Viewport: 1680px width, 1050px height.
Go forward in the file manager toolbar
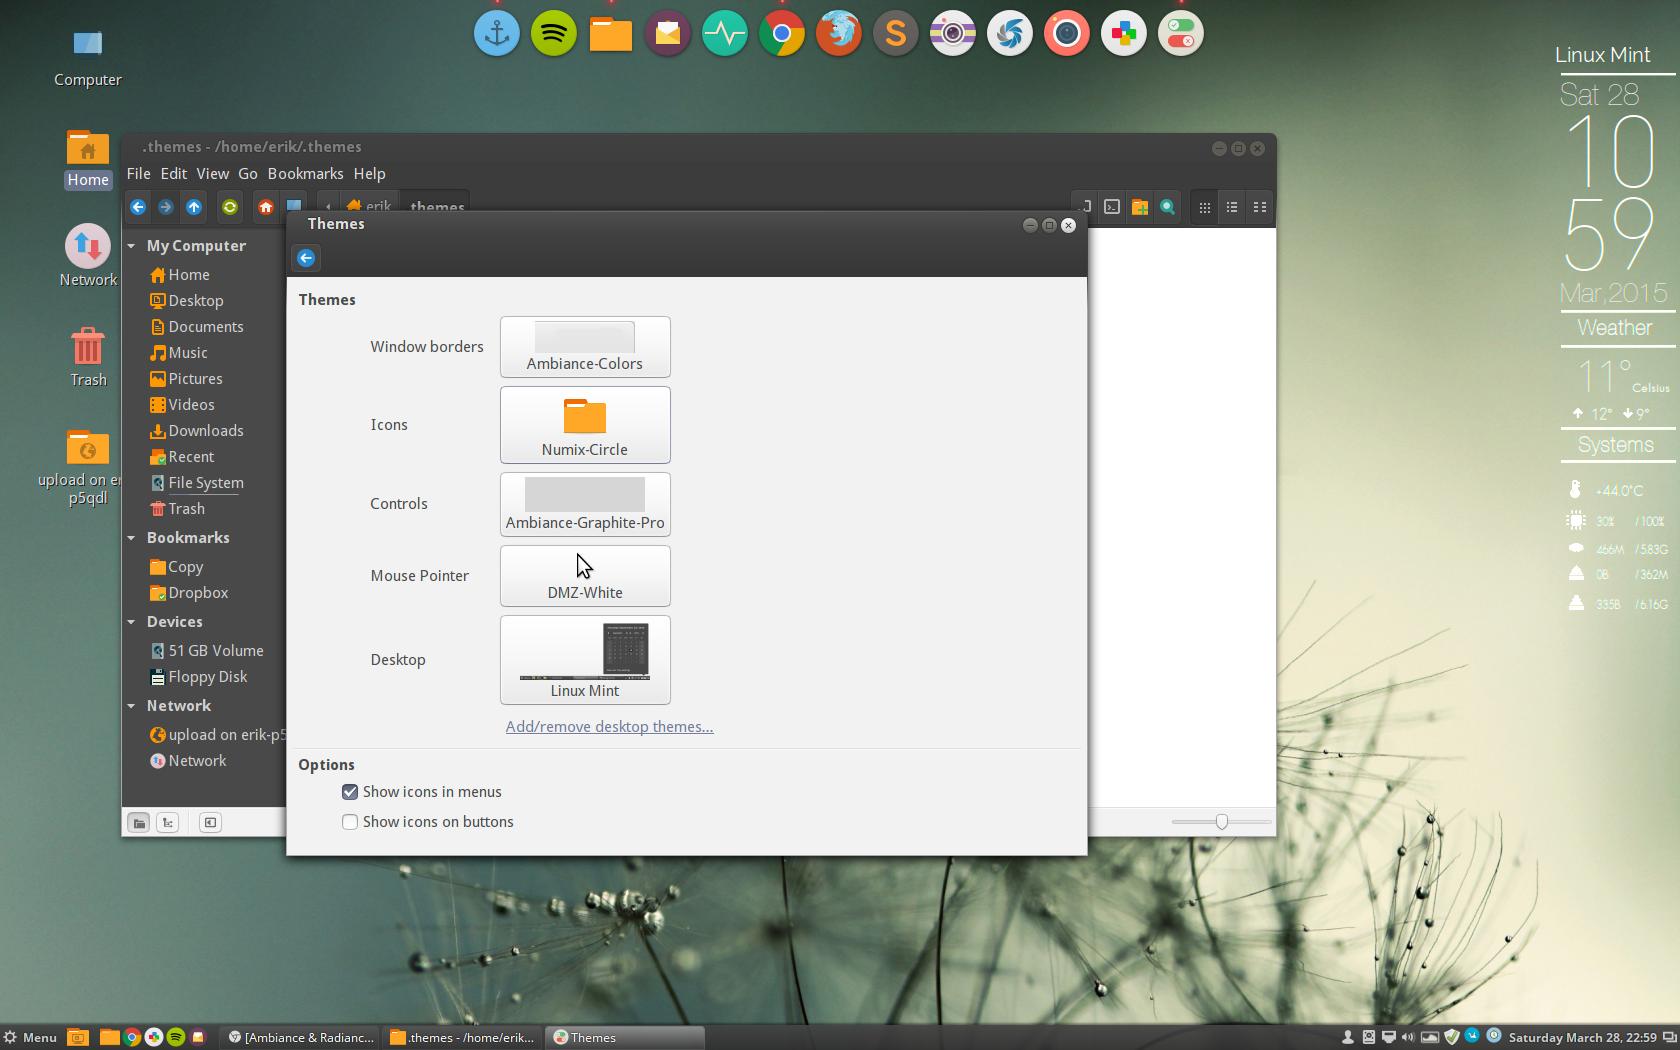coord(166,207)
